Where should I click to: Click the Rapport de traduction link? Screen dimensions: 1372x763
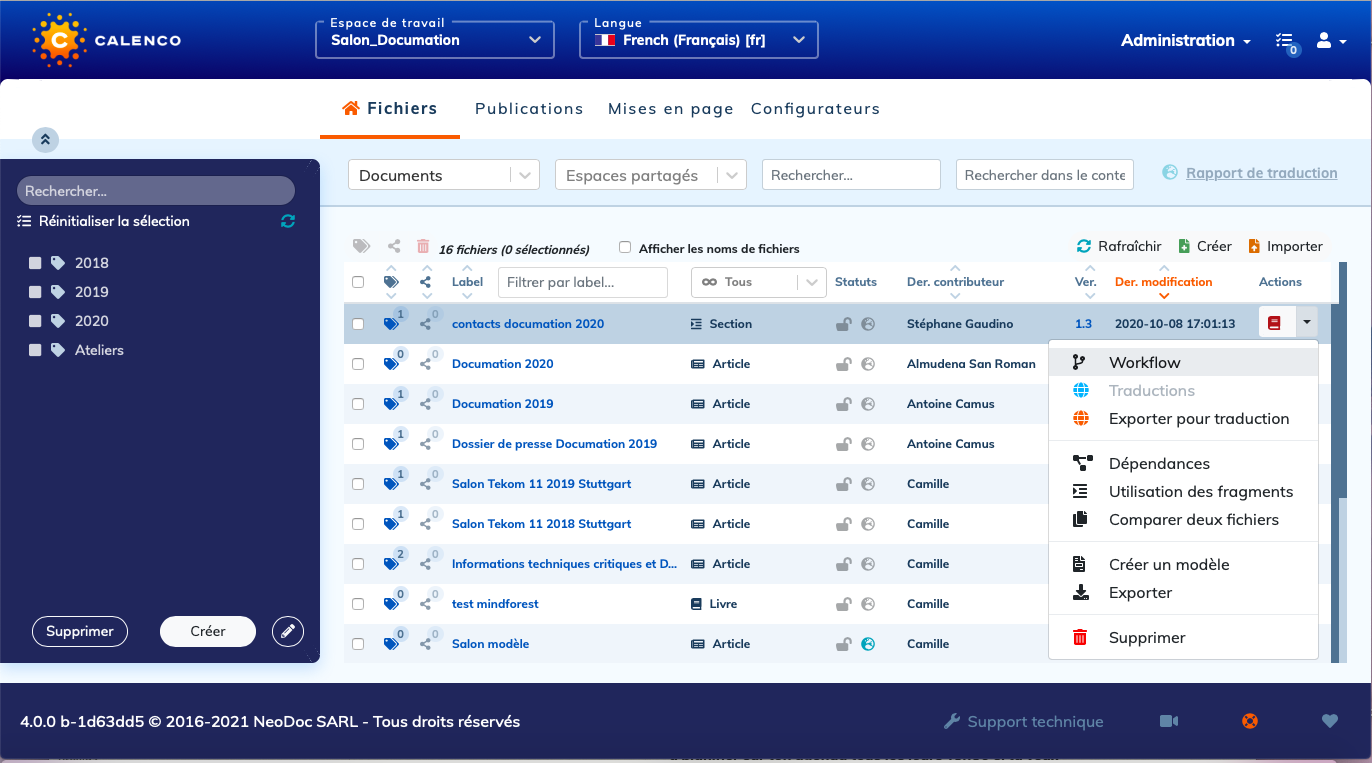(x=1261, y=173)
